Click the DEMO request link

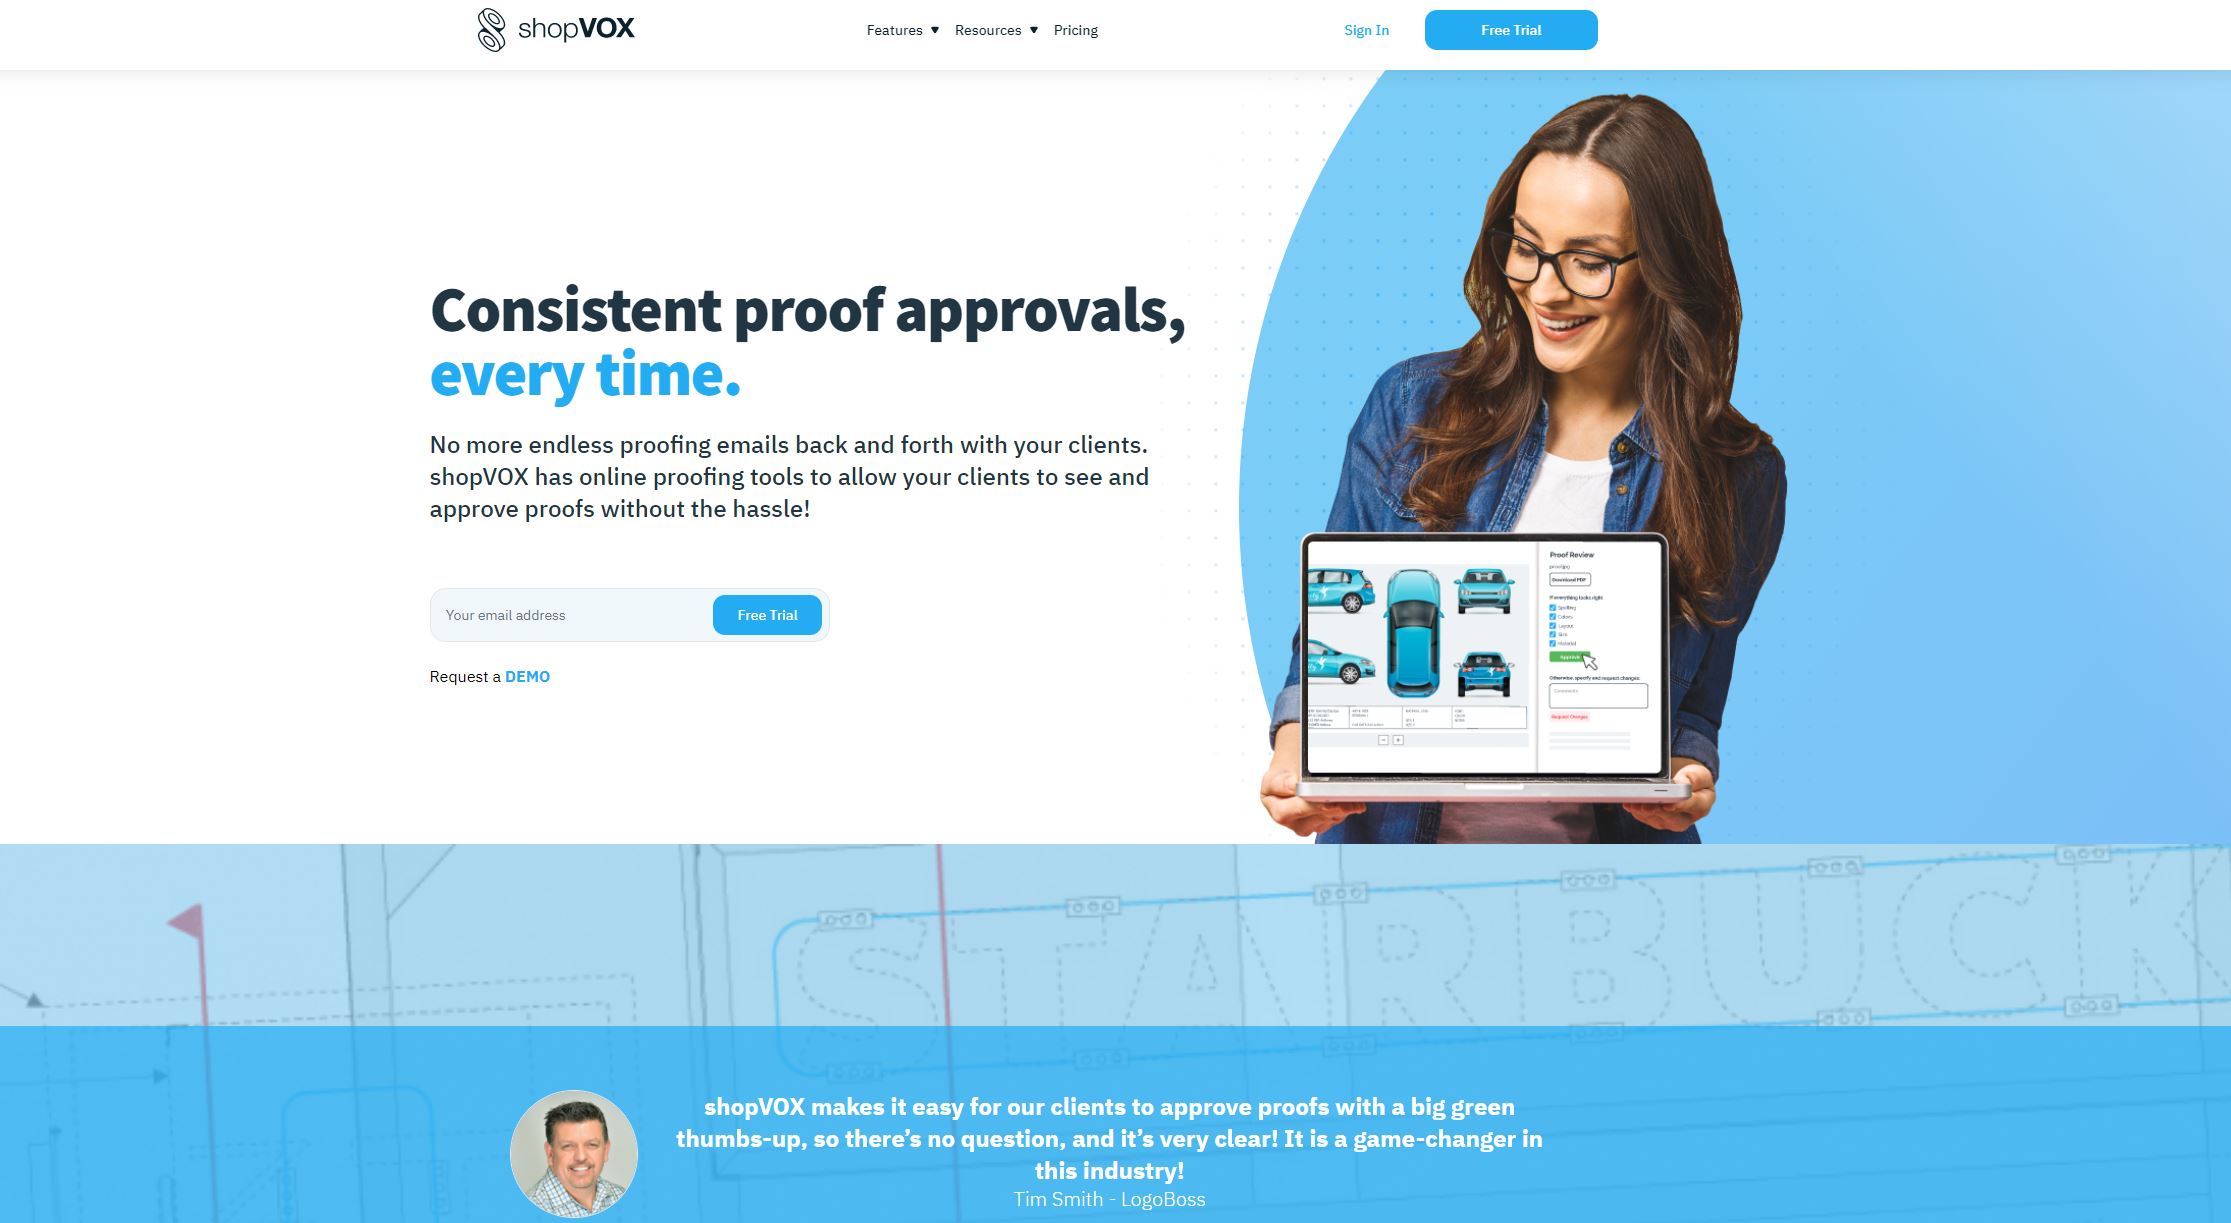[x=527, y=676]
